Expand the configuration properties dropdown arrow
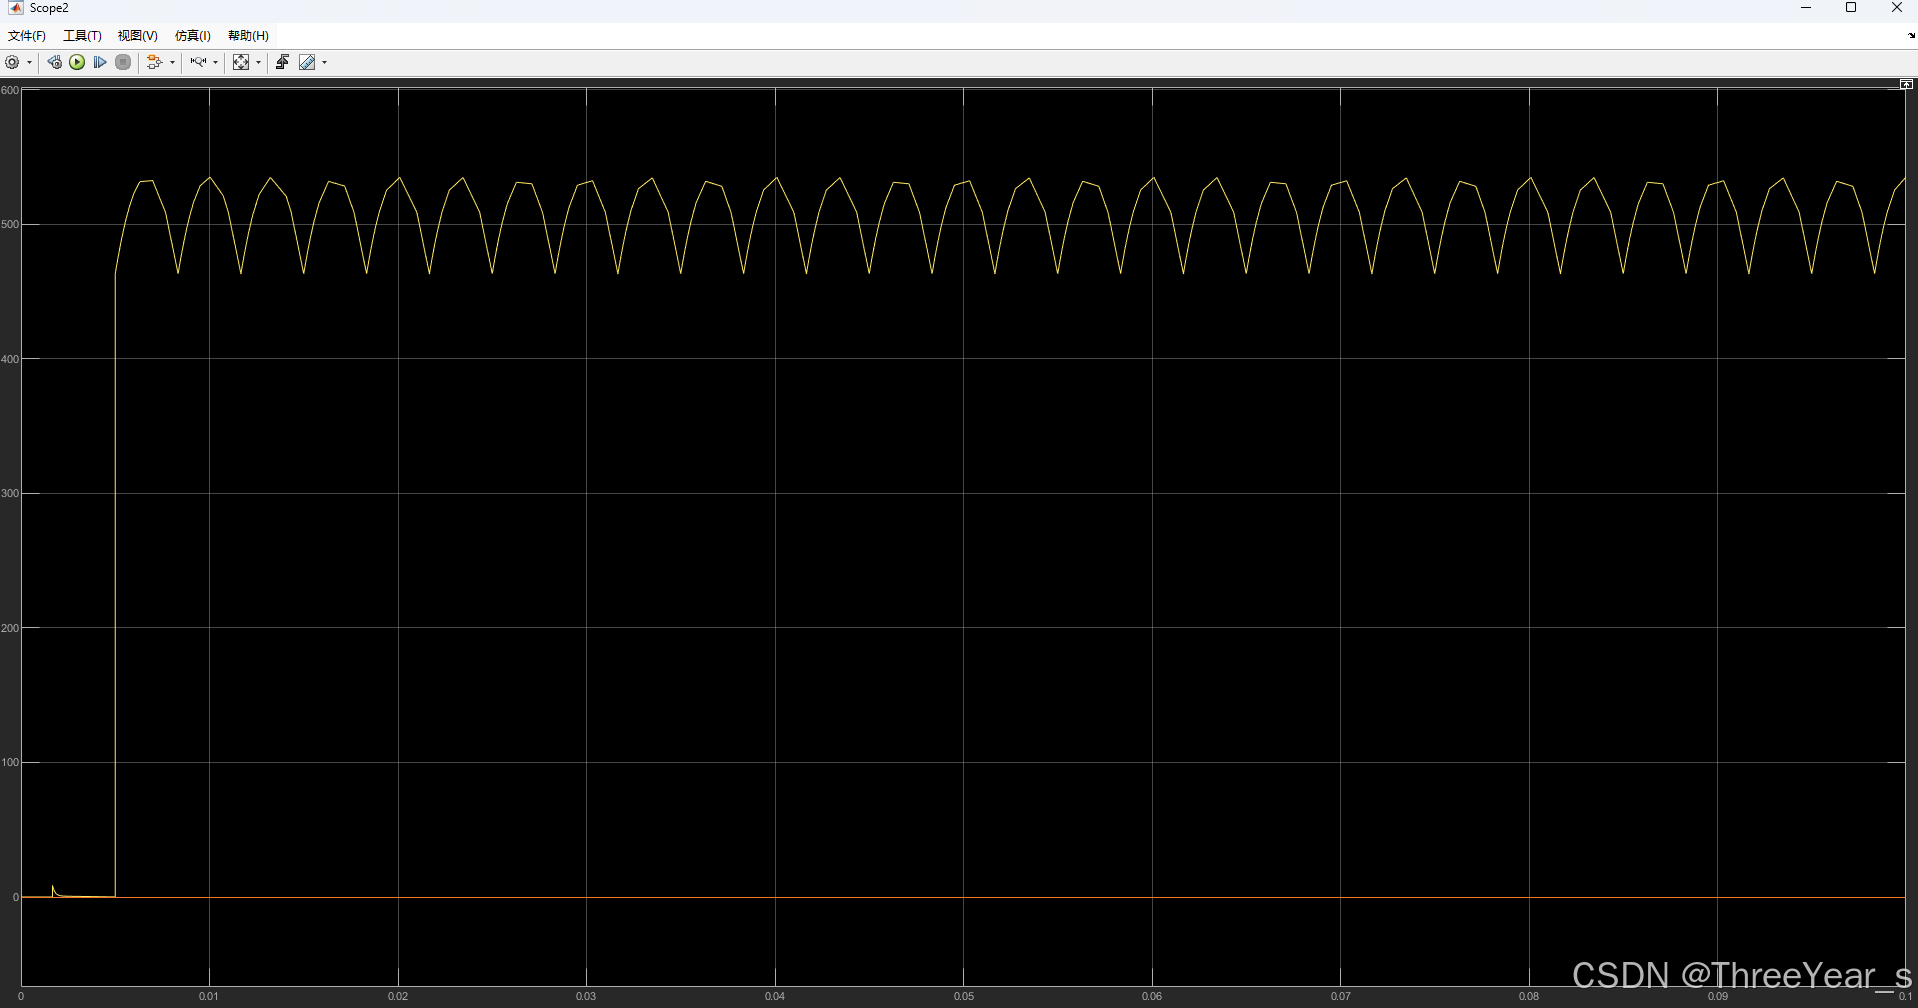The image size is (1918, 1008). [30, 62]
